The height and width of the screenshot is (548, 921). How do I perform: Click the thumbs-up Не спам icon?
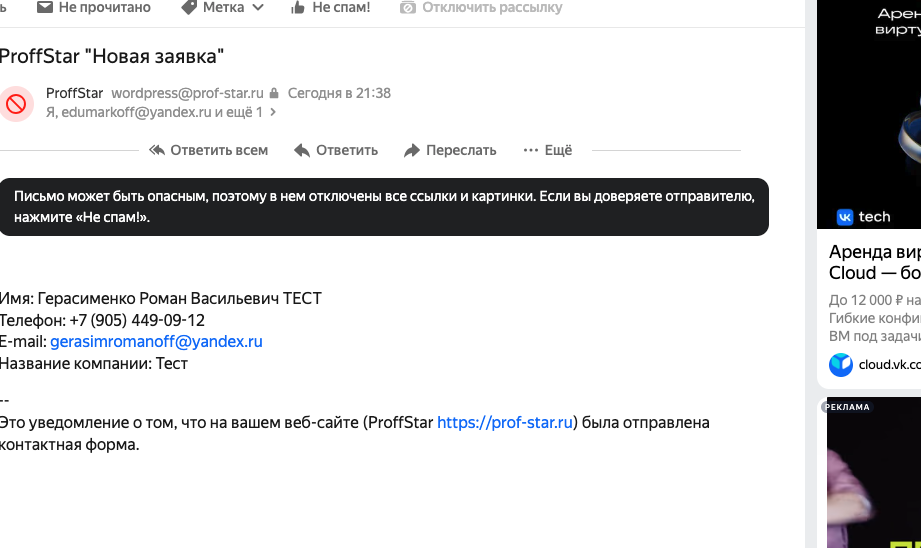(297, 8)
